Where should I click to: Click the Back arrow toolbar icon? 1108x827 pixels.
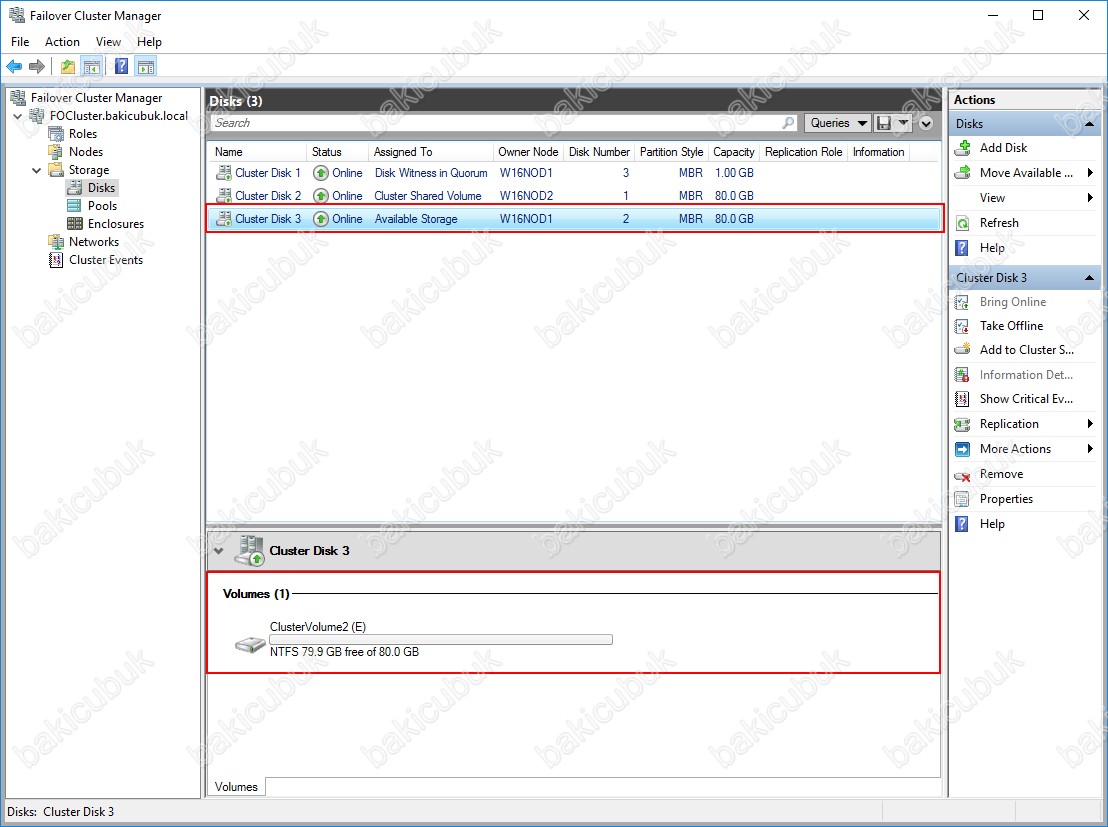click(14, 66)
